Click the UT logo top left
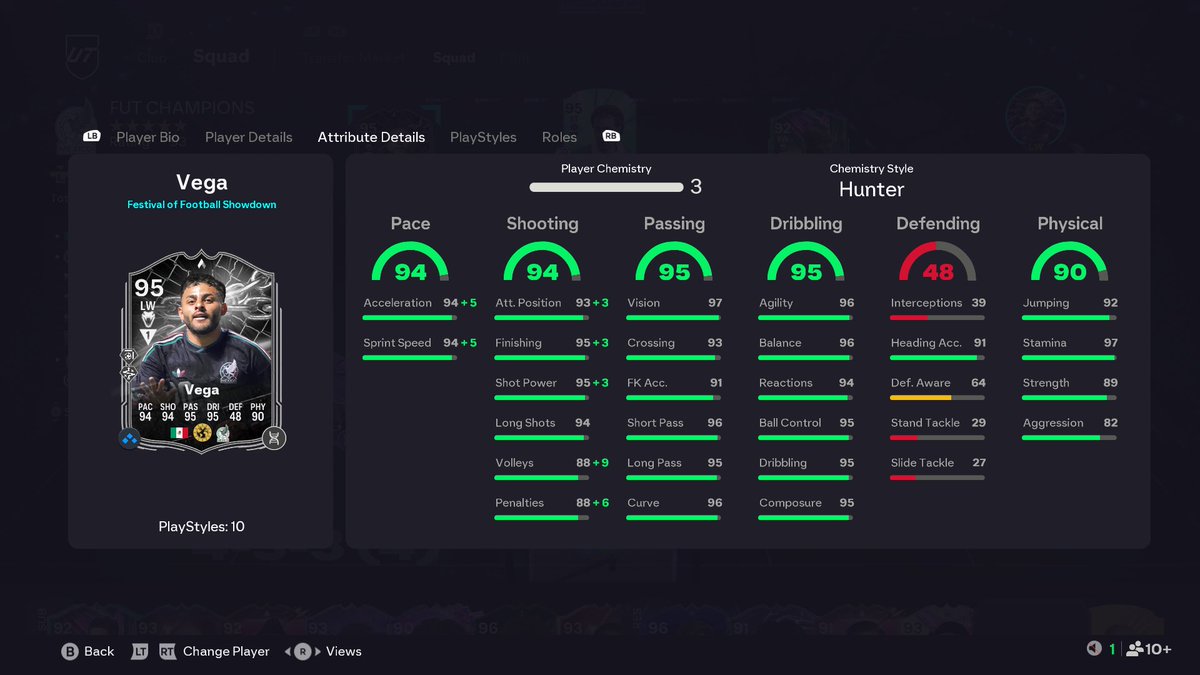Viewport: 1200px width, 675px height. [82, 55]
